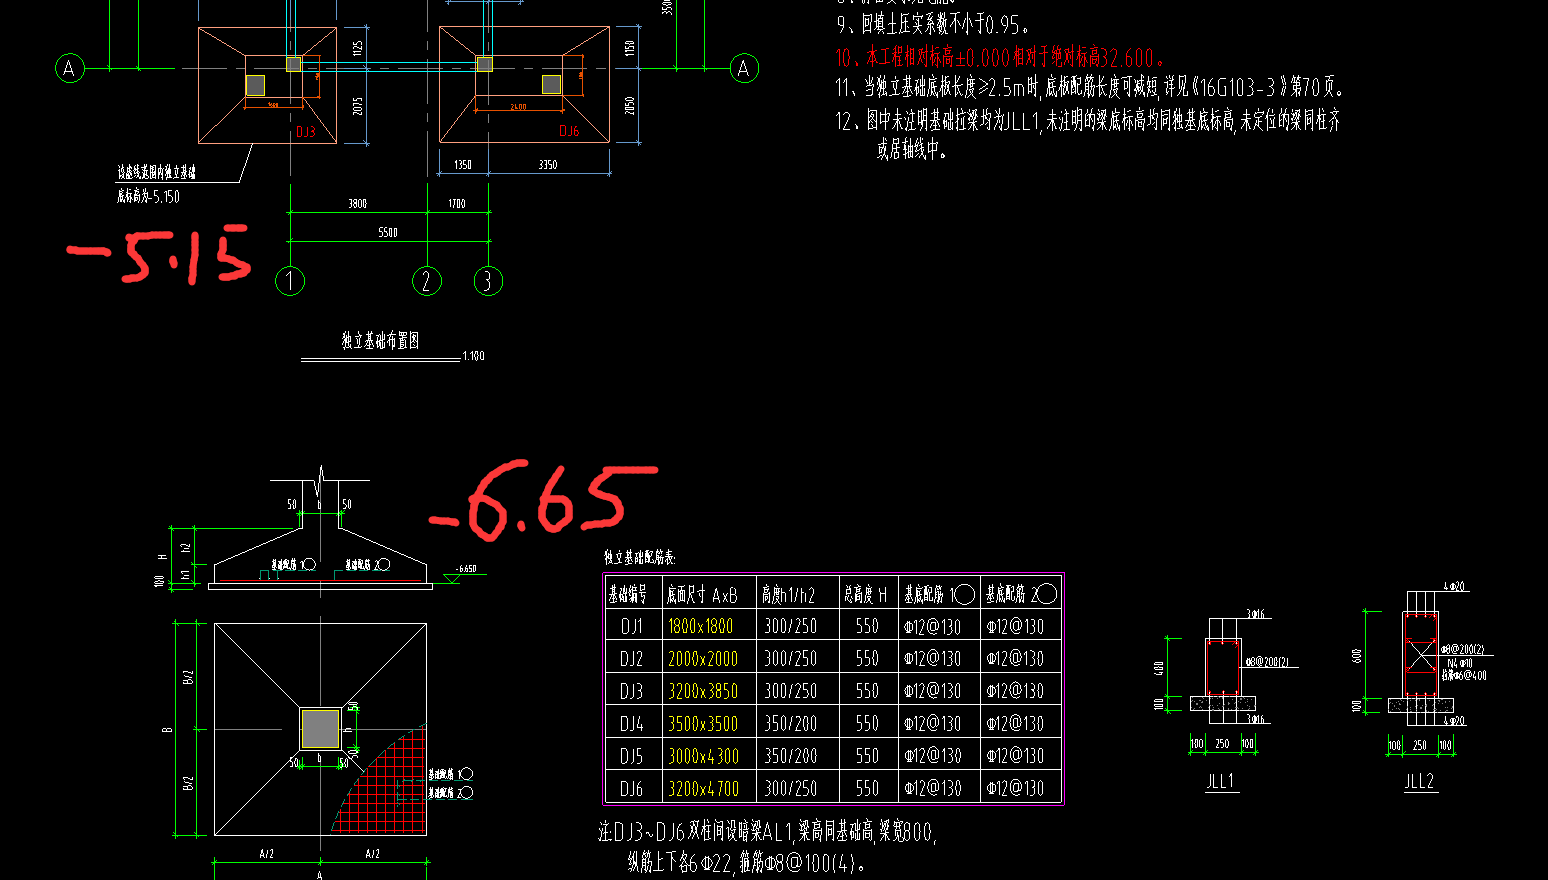Select the yellow 1800x1800 size cell

701,627
